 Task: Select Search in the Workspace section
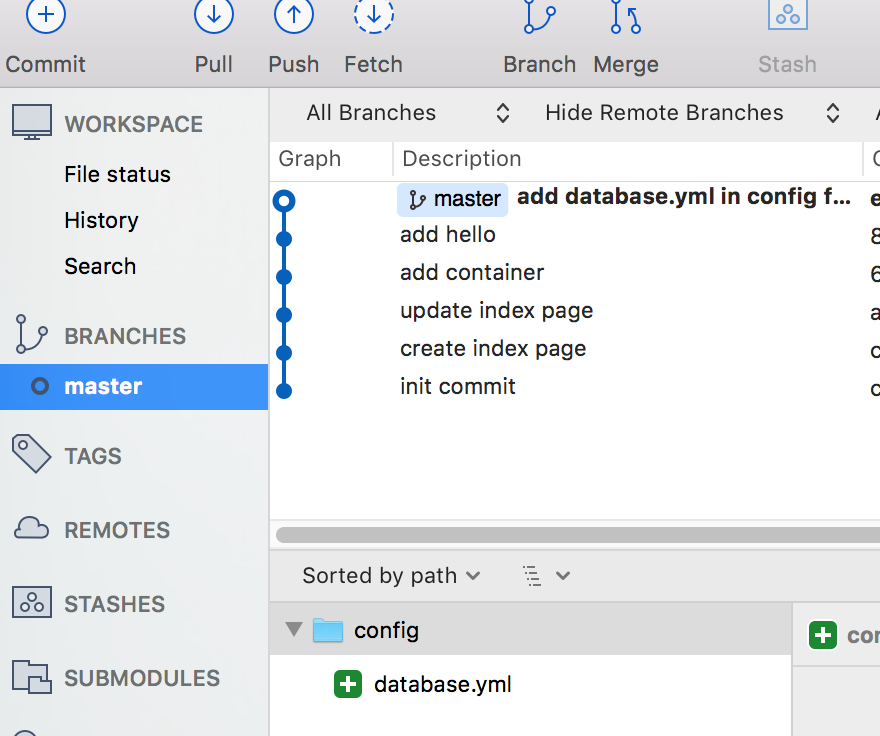click(x=100, y=266)
